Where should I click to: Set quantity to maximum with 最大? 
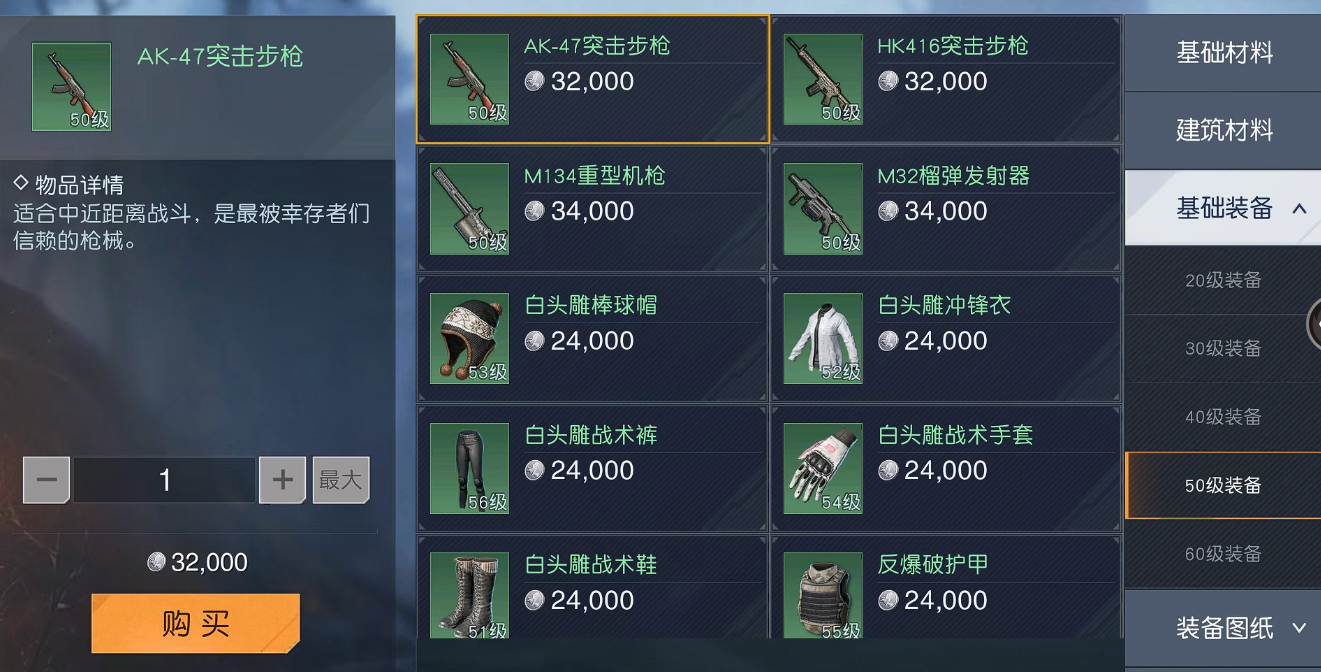pos(341,481)
